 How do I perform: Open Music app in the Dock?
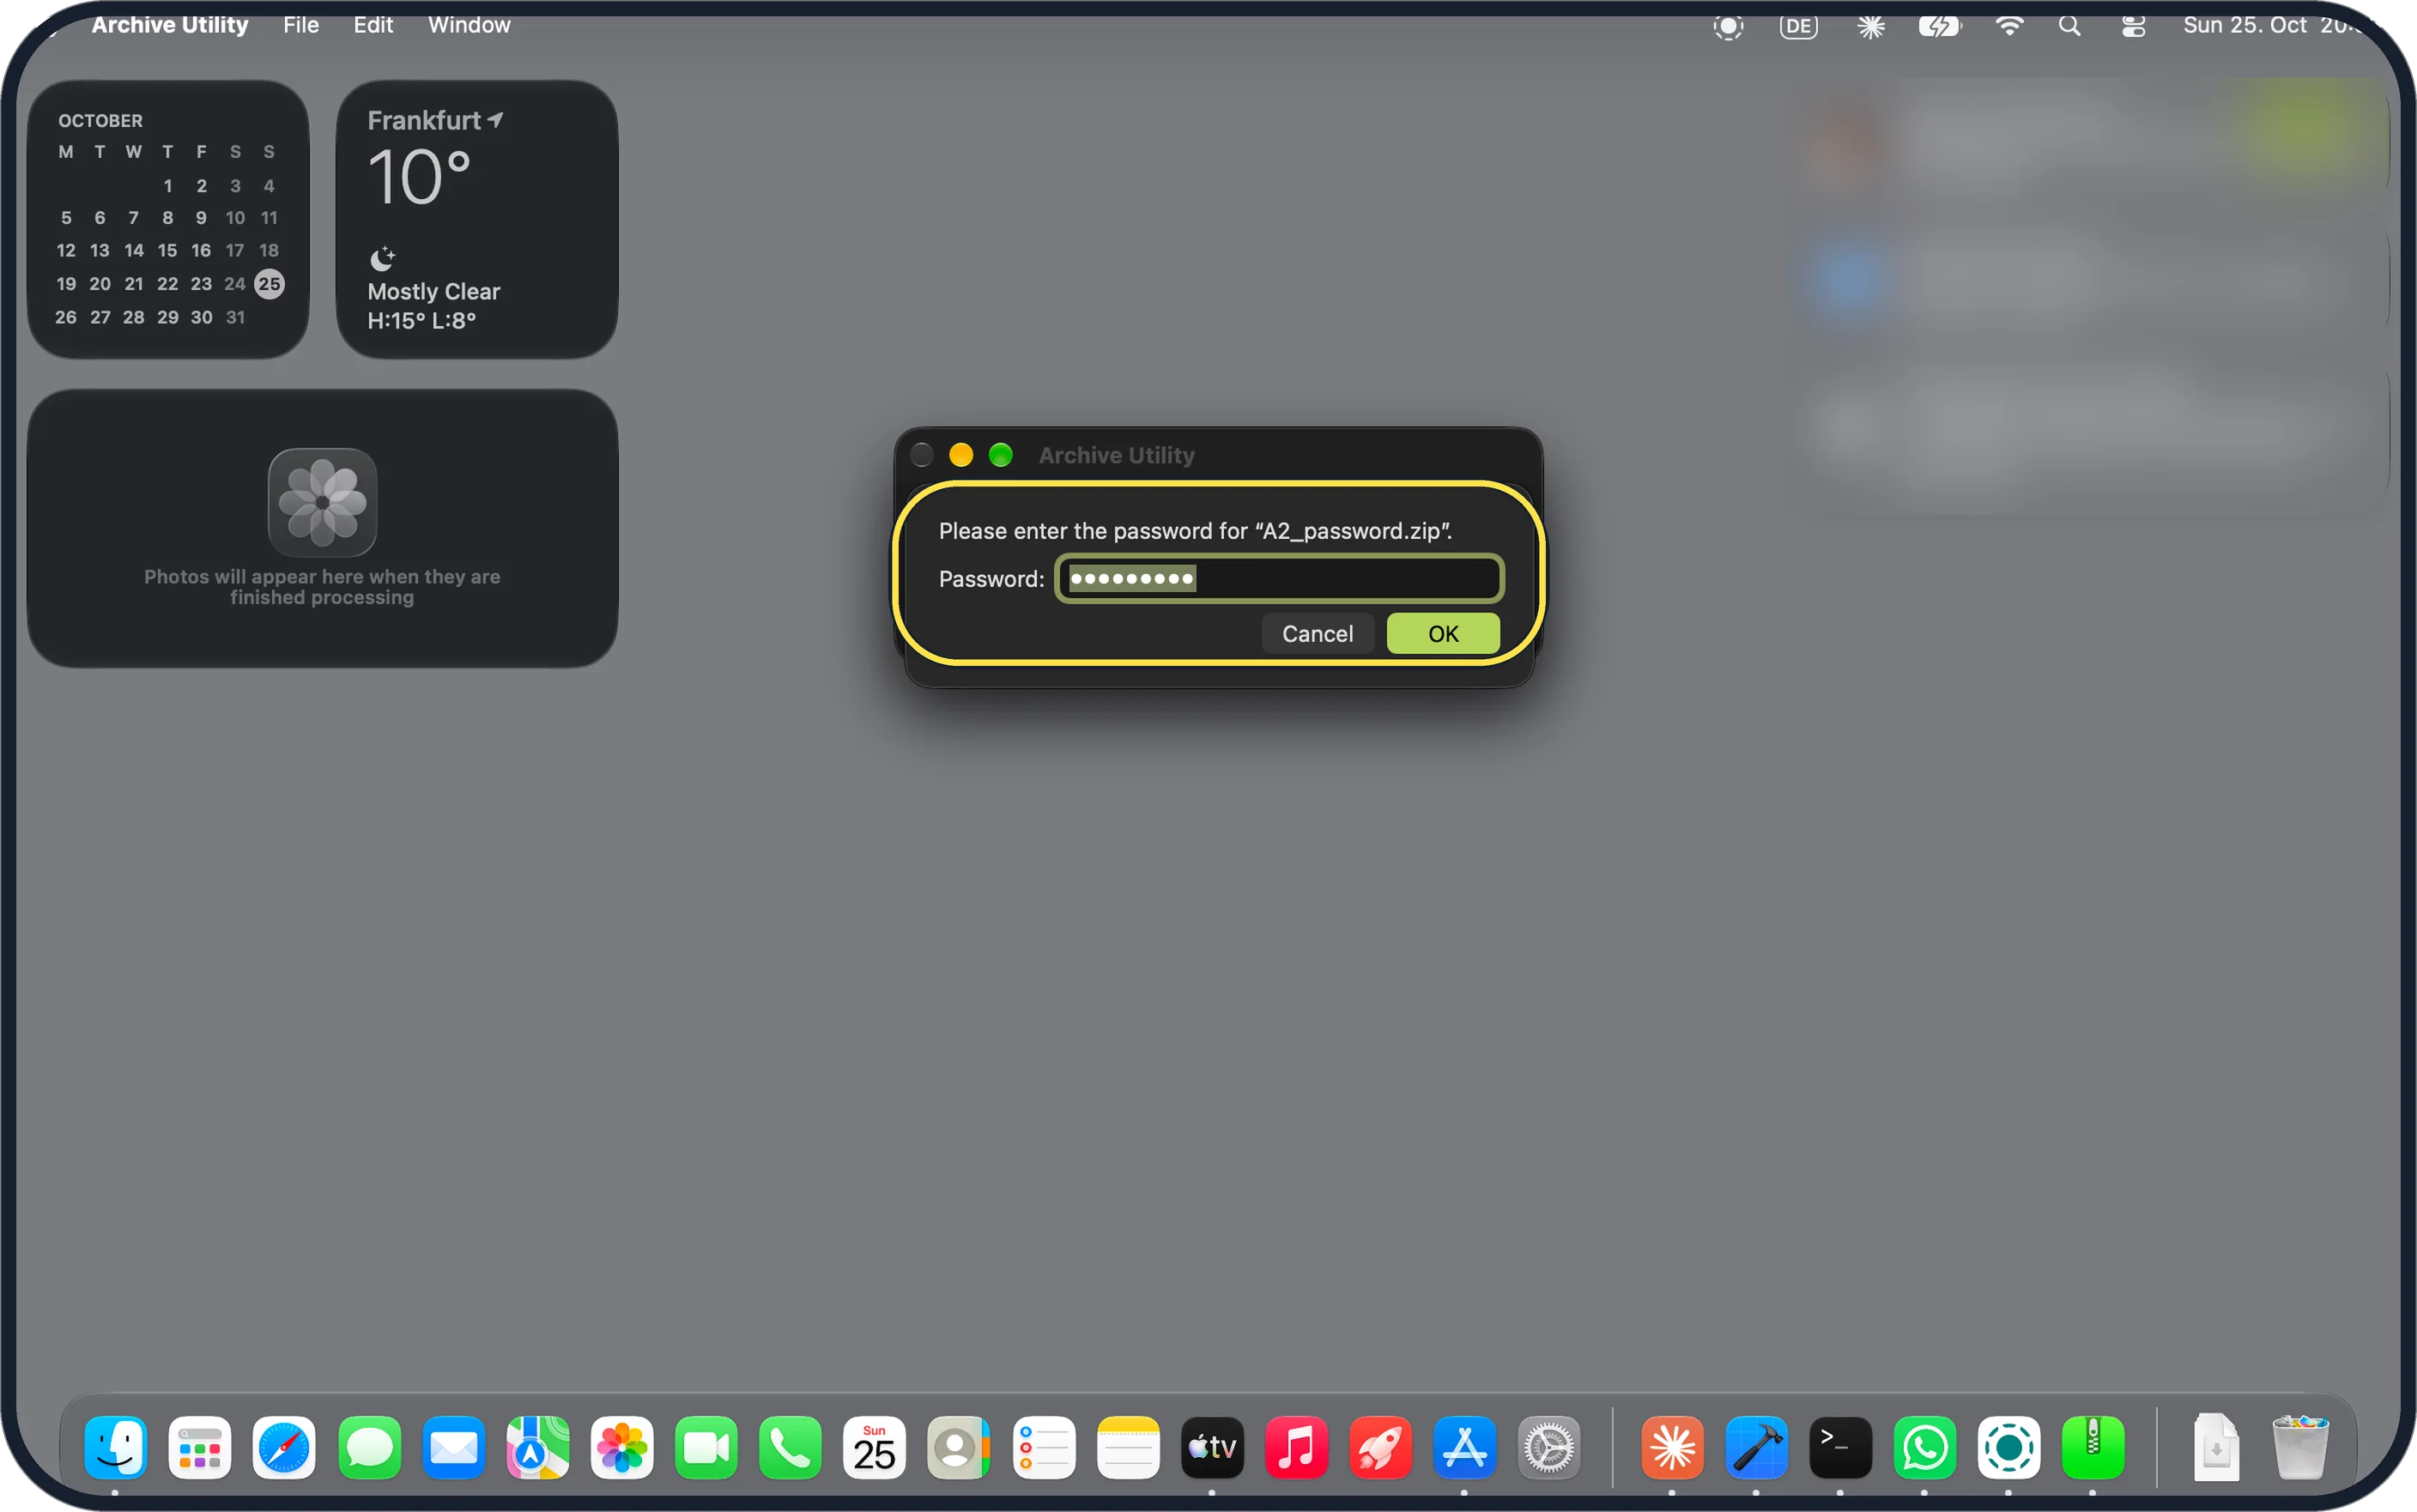point(1296,1447)
